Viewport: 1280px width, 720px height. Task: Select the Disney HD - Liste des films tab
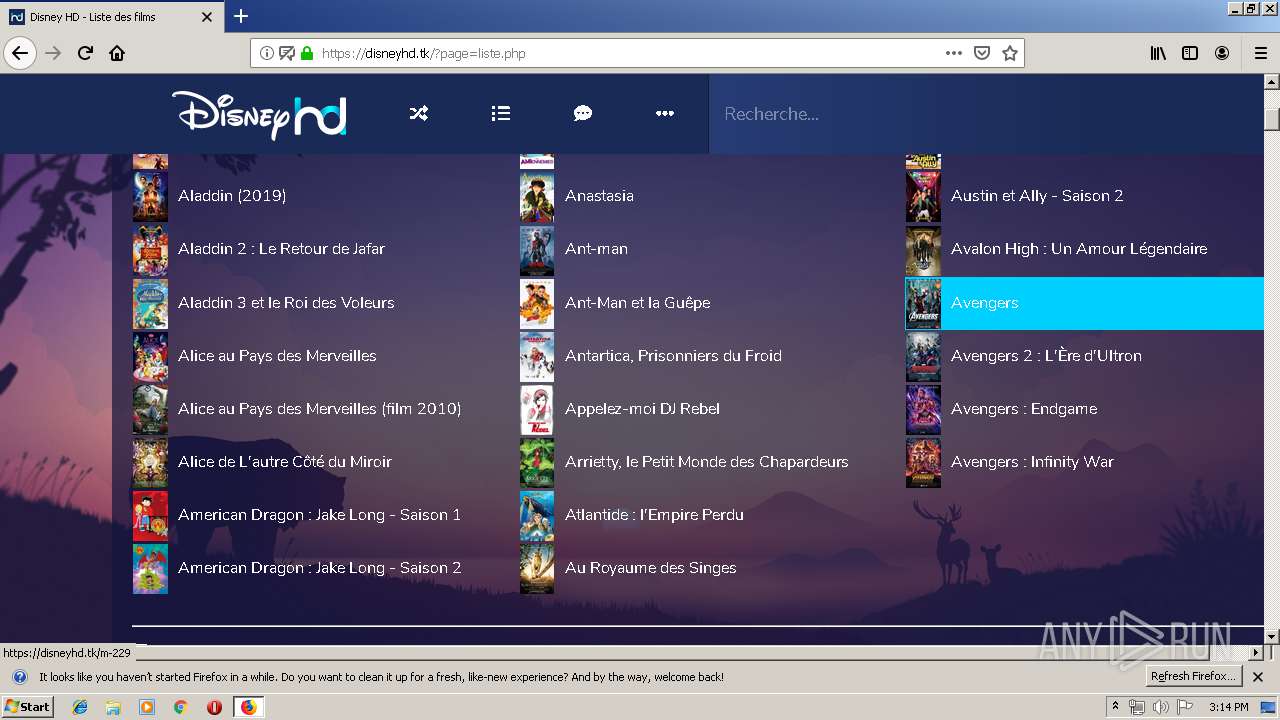click(112, 17)
